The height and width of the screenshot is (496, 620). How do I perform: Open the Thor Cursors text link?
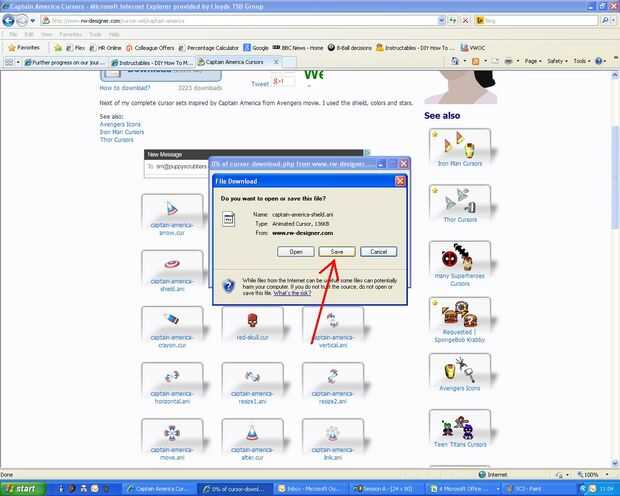(x=116, y=140)
